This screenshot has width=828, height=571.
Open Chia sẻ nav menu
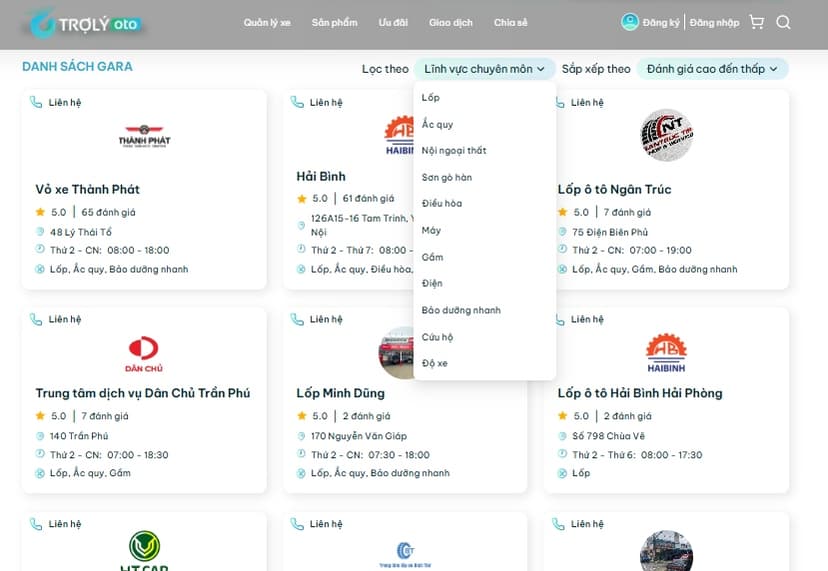click(510, 23)
